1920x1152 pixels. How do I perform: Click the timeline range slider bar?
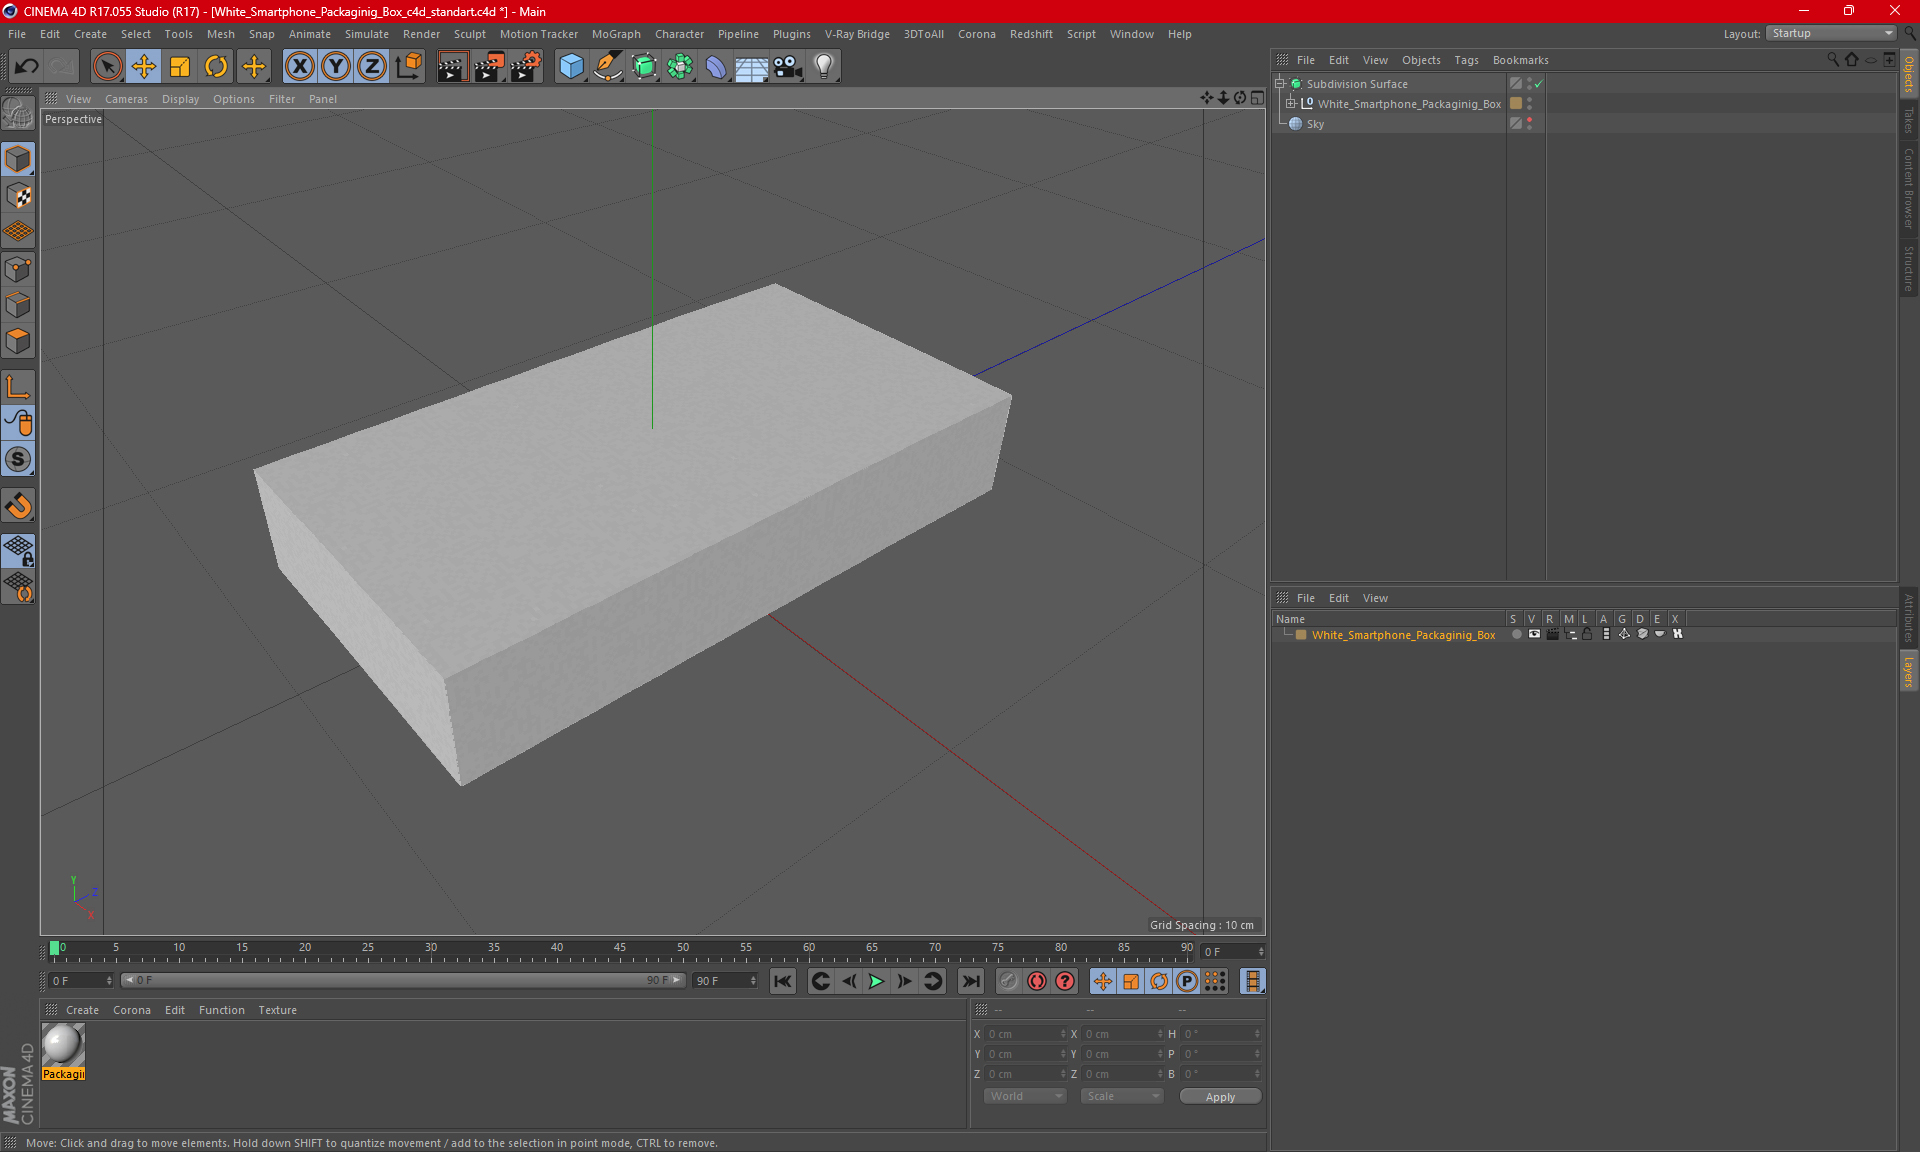402,980
